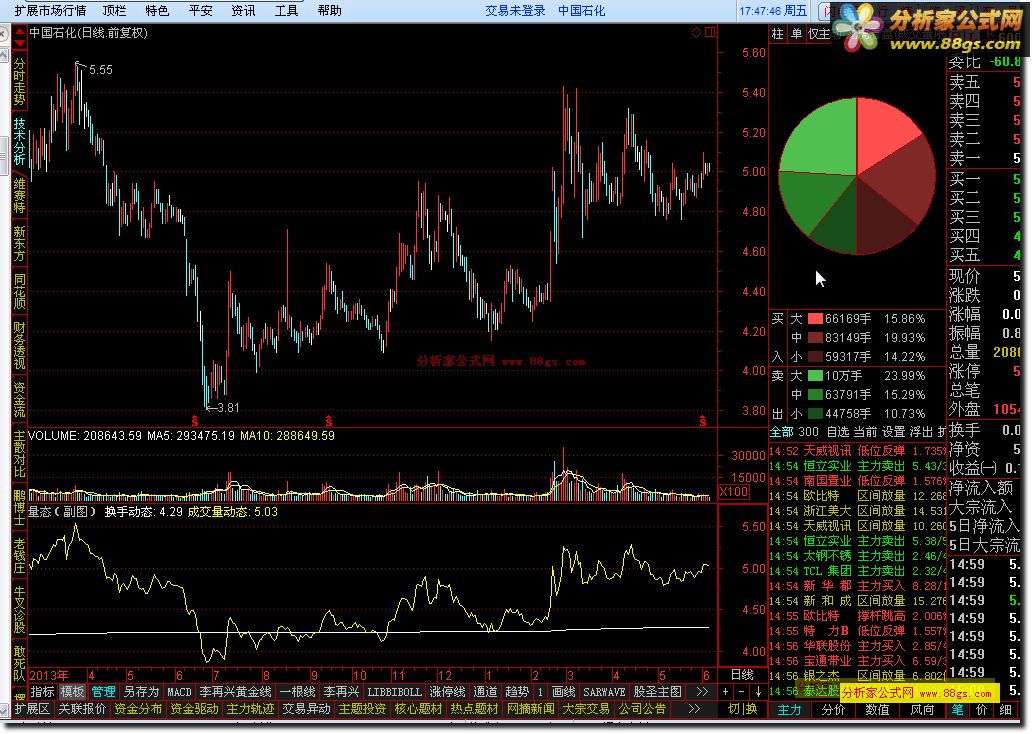This screenshot has height=734, width=1032.
Task: Open the 平安 menu
Action: [200, 11]
